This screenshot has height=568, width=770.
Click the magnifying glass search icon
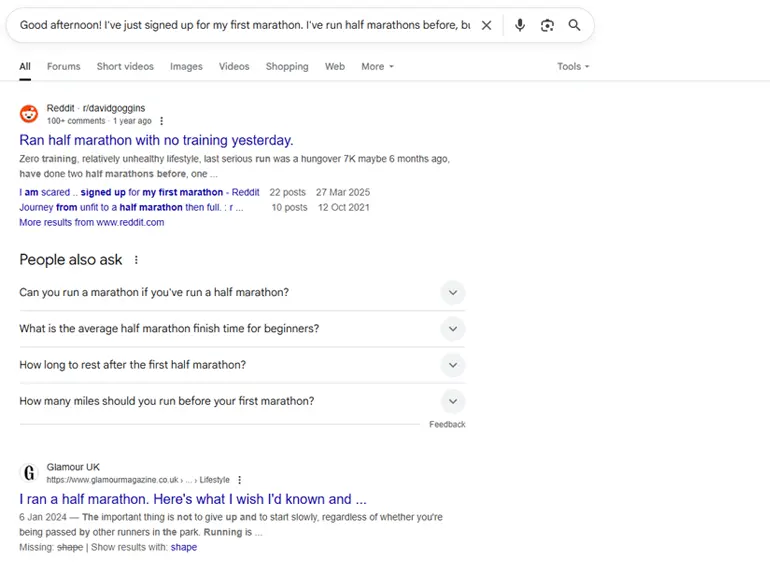[574, 25]
